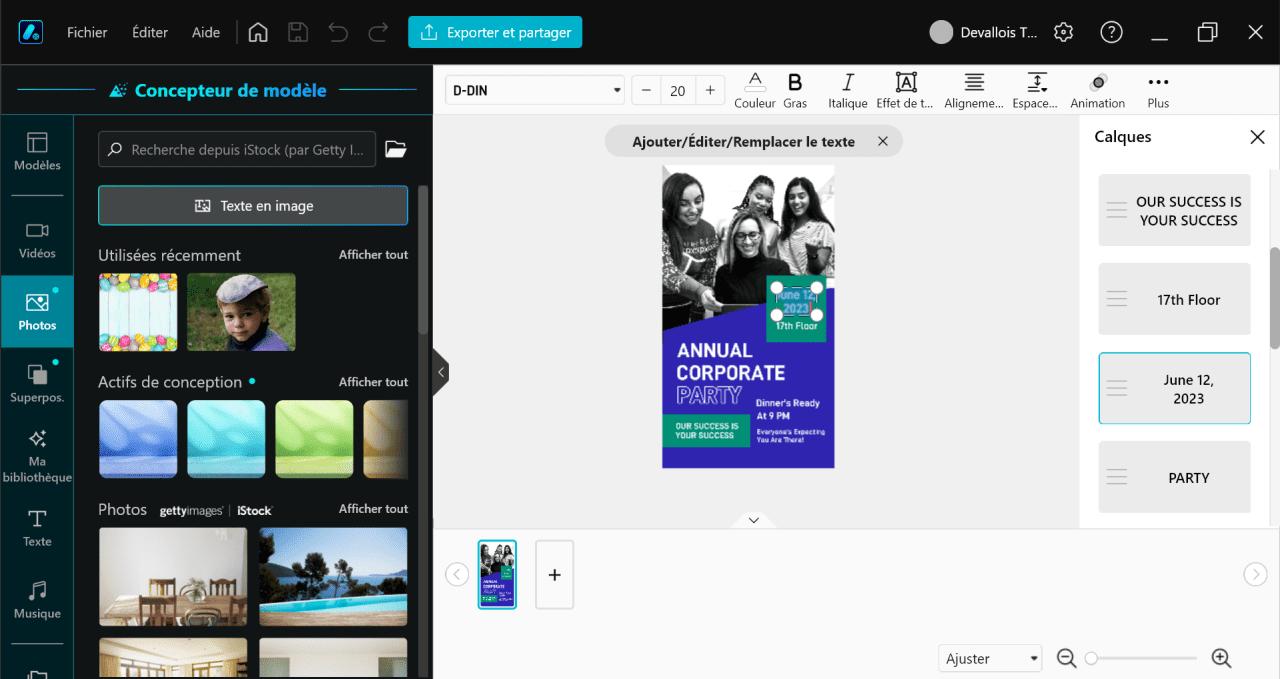Open the settings gear icon
1280x679 pixels.
pyautogui.click(x=1064, y=32)
